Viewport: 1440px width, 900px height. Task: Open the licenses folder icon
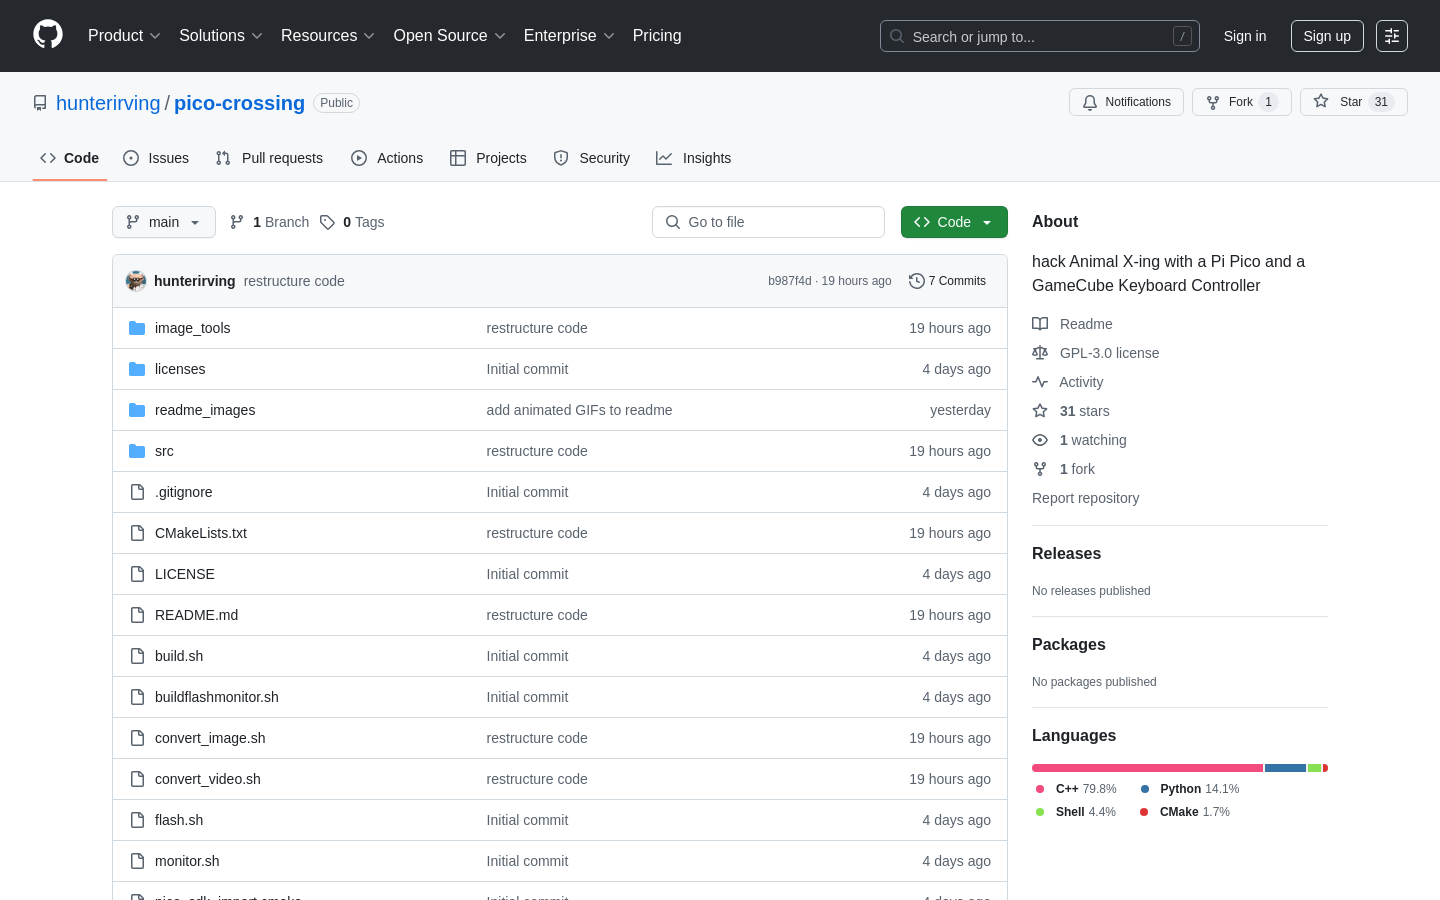(x=137, y=369)
